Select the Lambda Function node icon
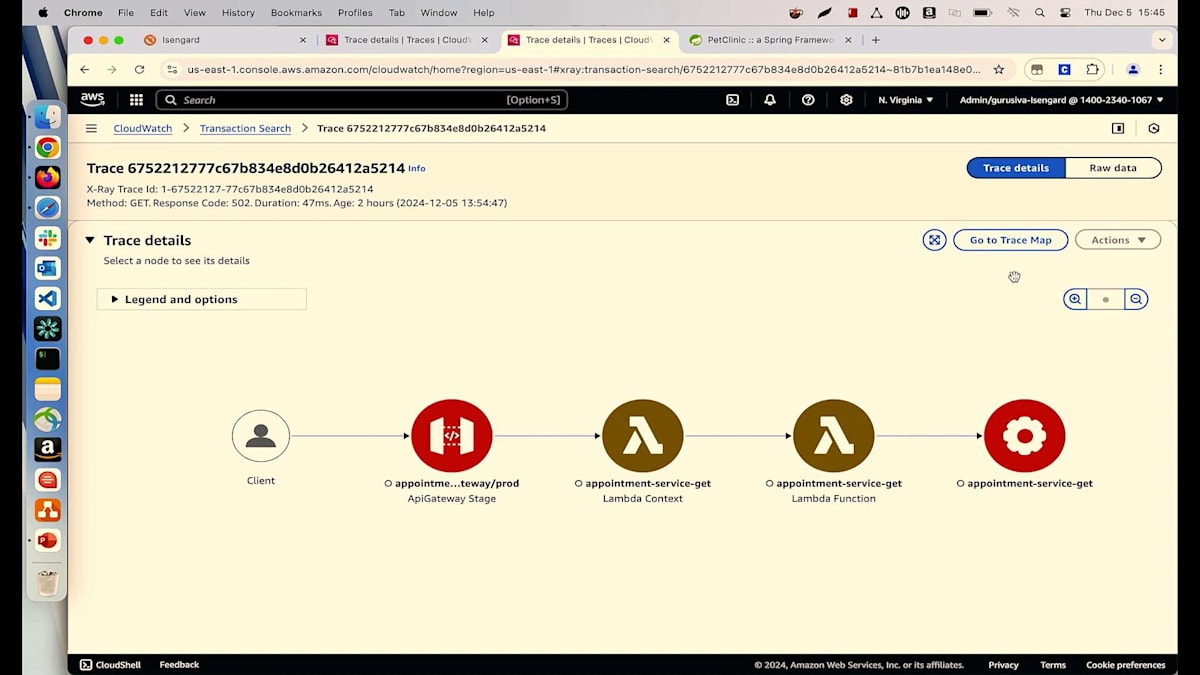 pyautogui.click(x=834, y=436)
